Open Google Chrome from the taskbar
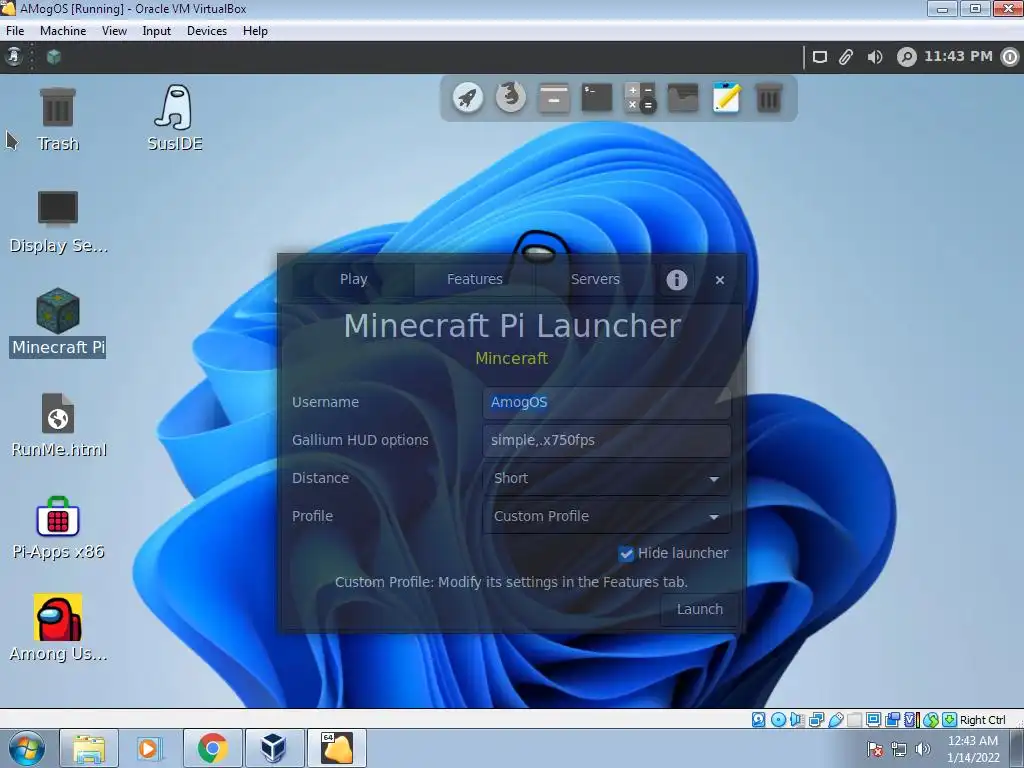The image size is (1024, 768). [212, 748]
